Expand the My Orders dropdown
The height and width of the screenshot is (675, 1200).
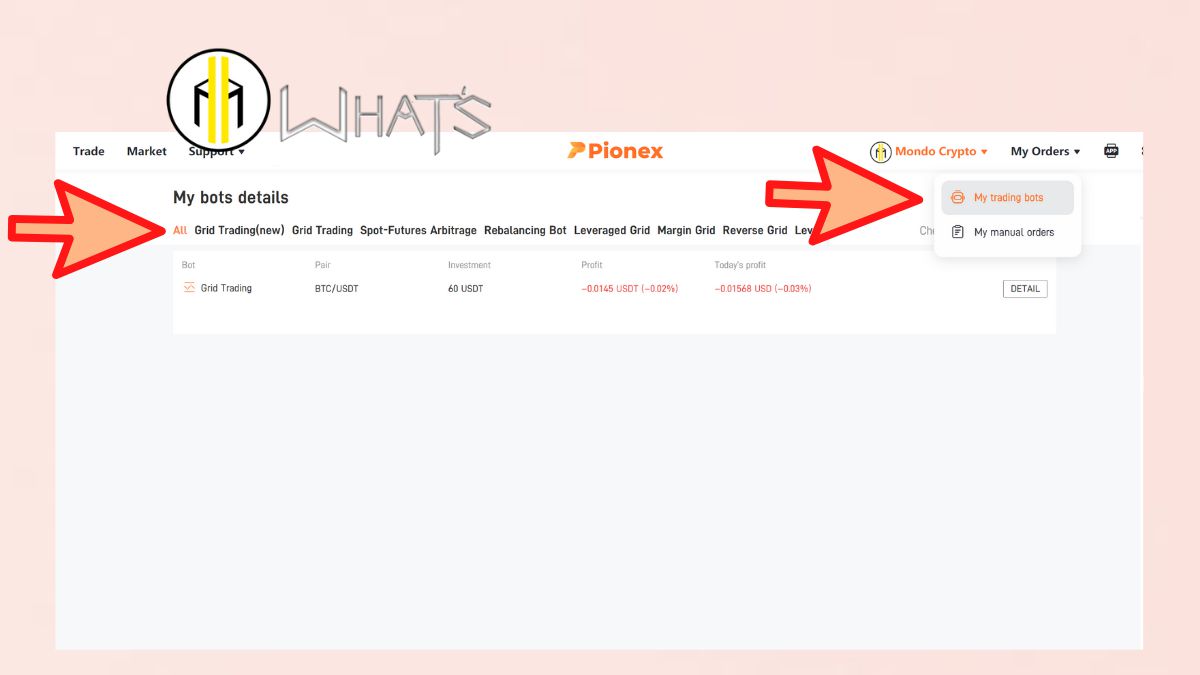1045,152
